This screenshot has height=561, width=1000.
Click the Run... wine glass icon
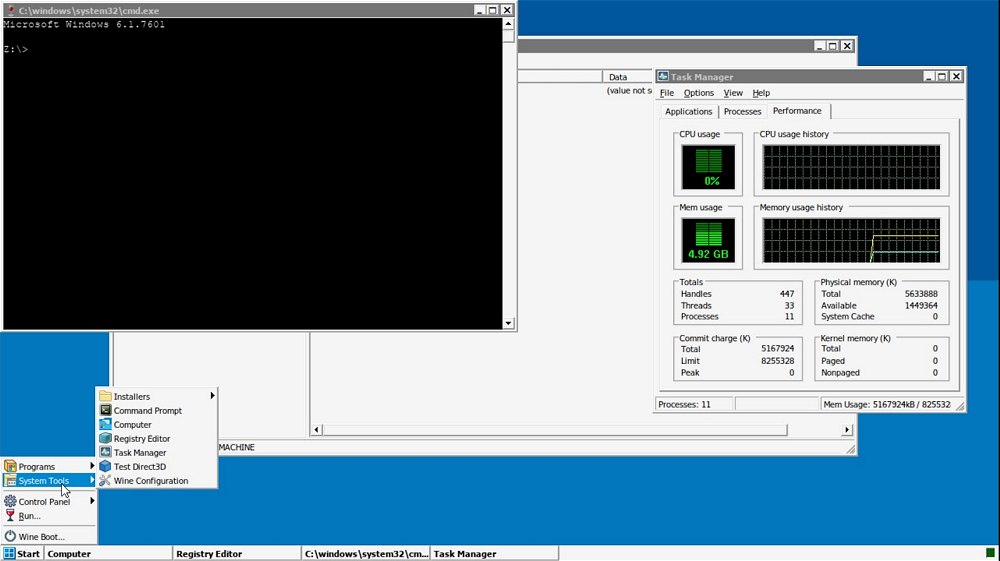point(11,516)
